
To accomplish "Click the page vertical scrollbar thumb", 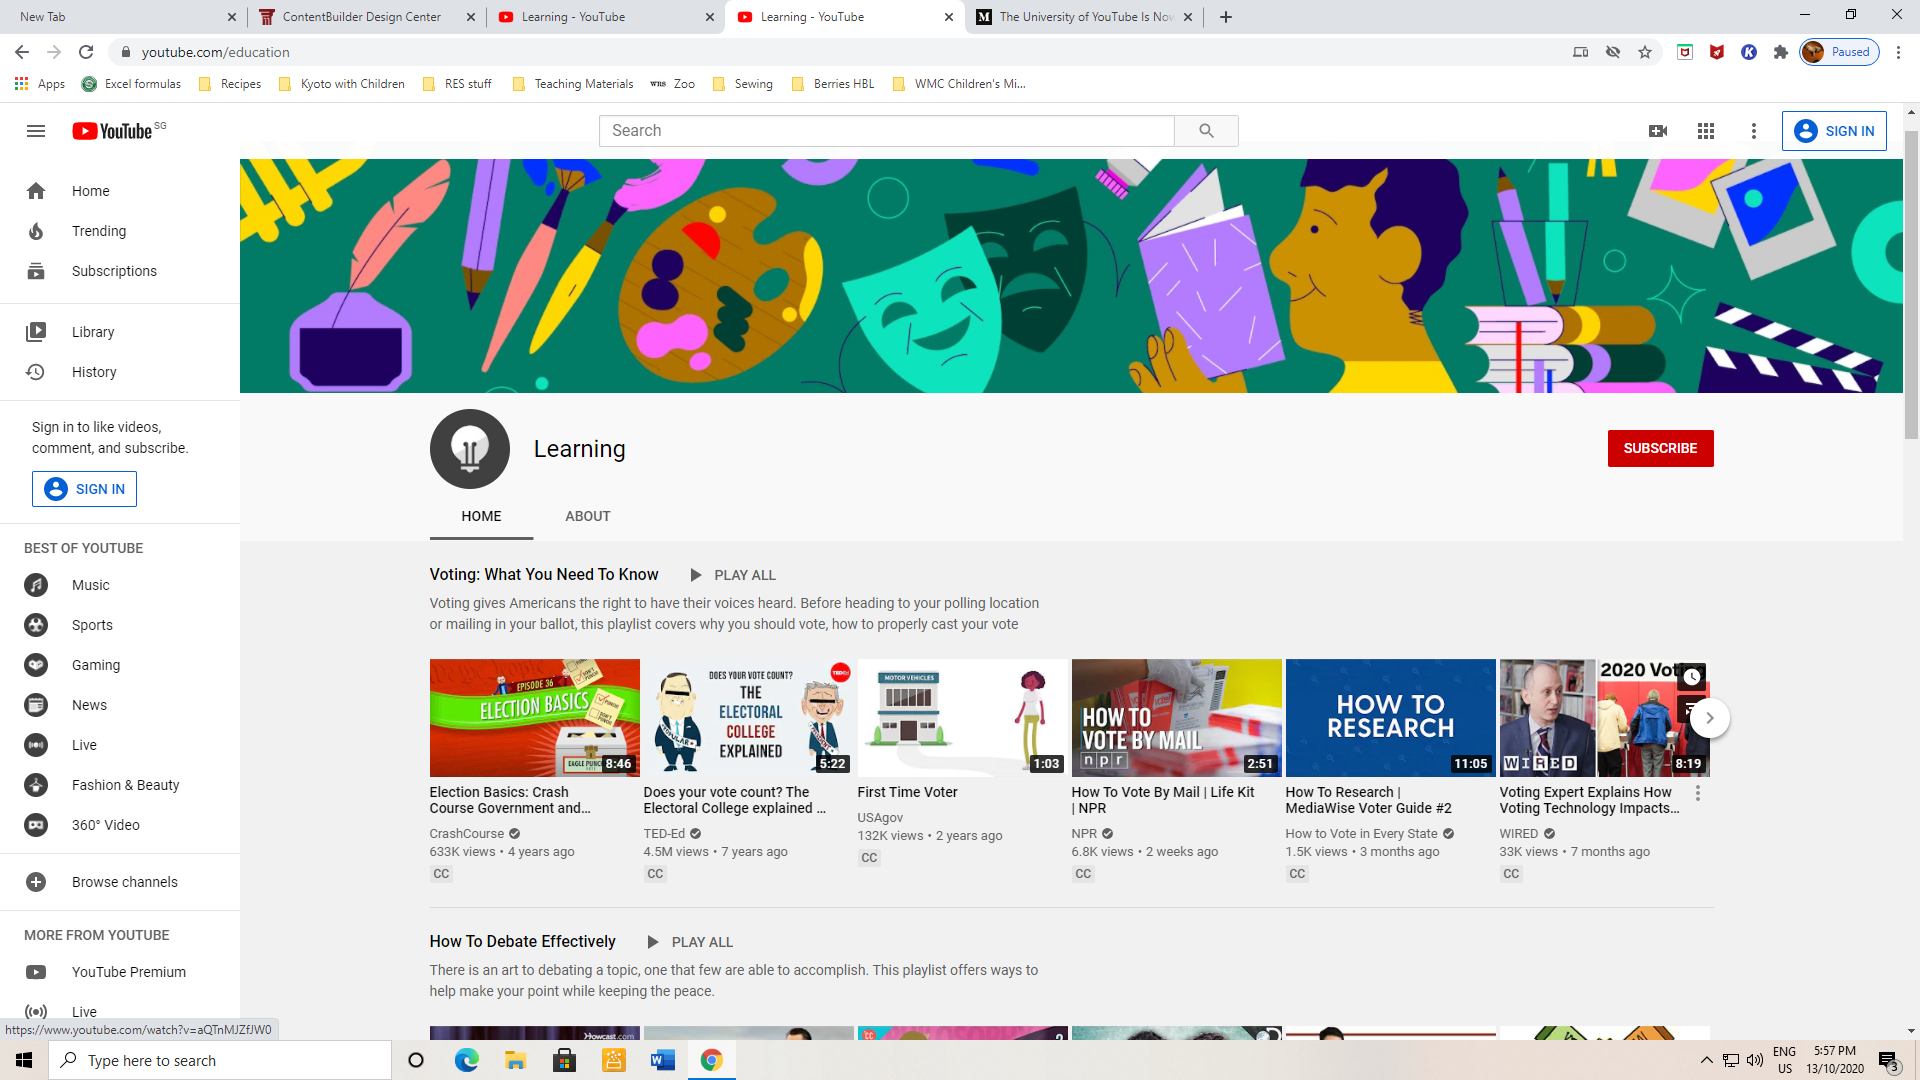I will (1911, 285).
